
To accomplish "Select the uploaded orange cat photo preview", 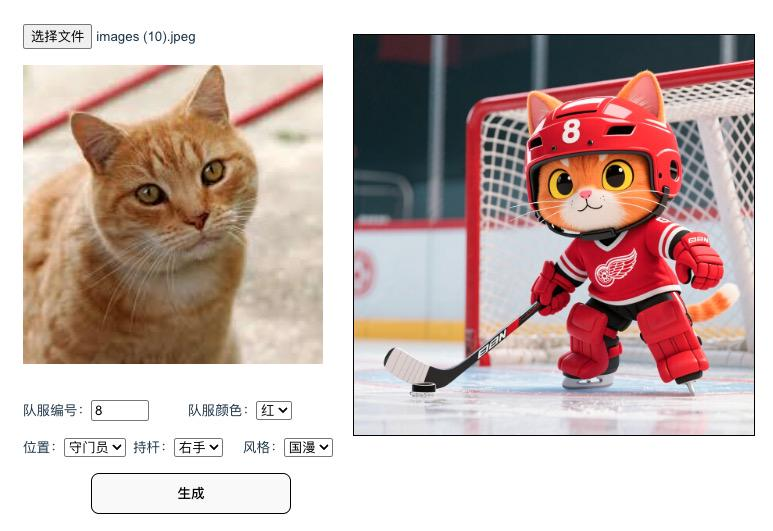I will click(x=173, y=214).
